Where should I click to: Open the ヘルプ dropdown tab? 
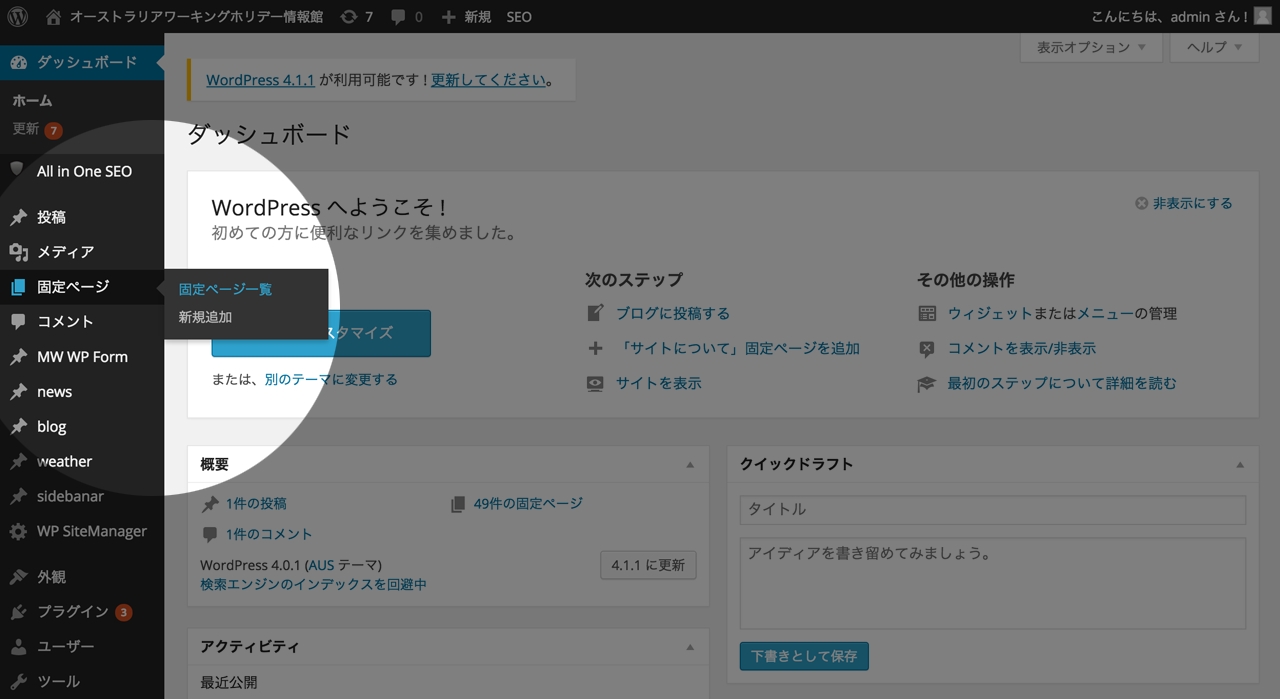[1215, 47]
